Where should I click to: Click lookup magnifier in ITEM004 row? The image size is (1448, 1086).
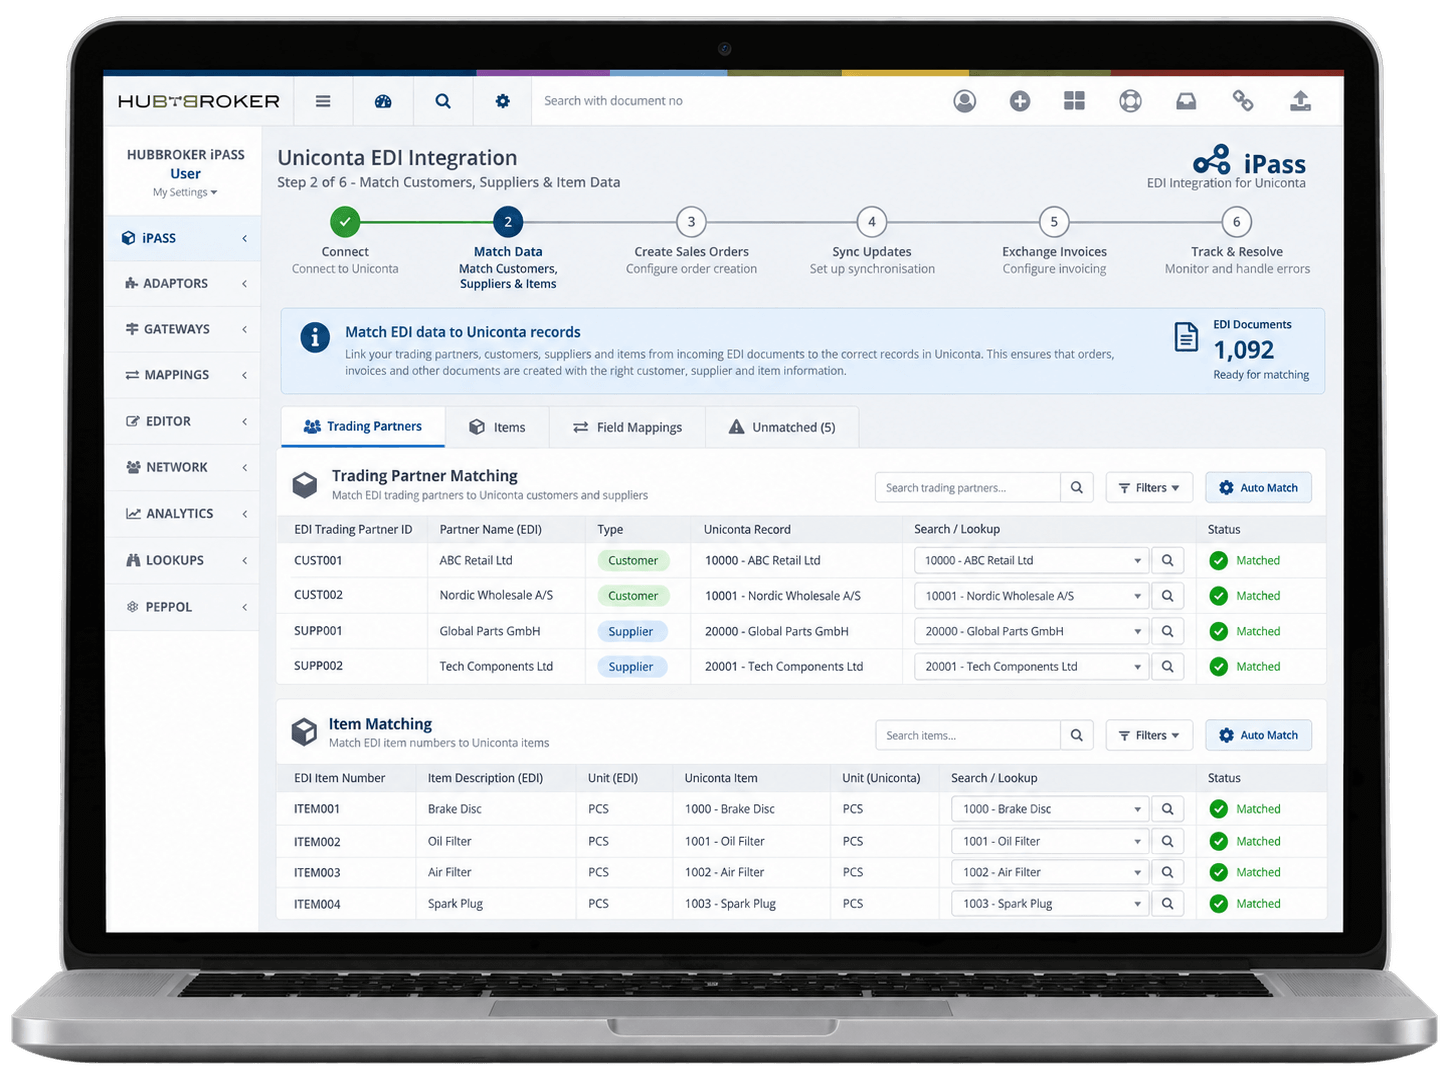1167,904
